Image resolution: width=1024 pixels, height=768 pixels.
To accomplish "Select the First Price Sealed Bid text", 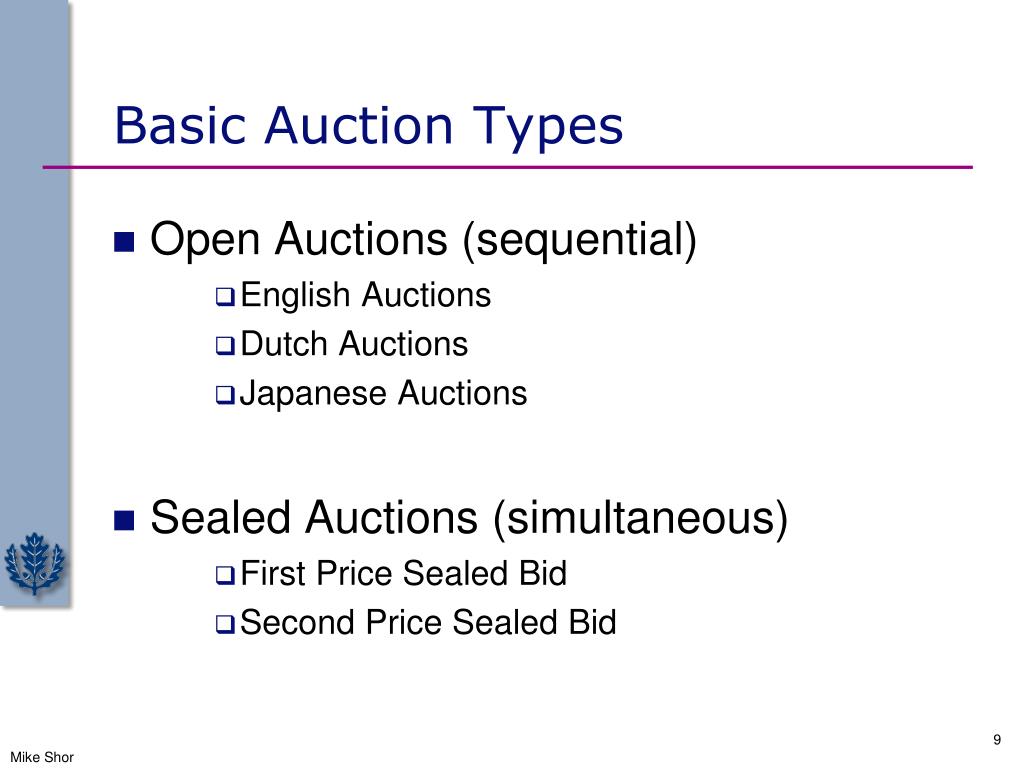I will point(404,573).
